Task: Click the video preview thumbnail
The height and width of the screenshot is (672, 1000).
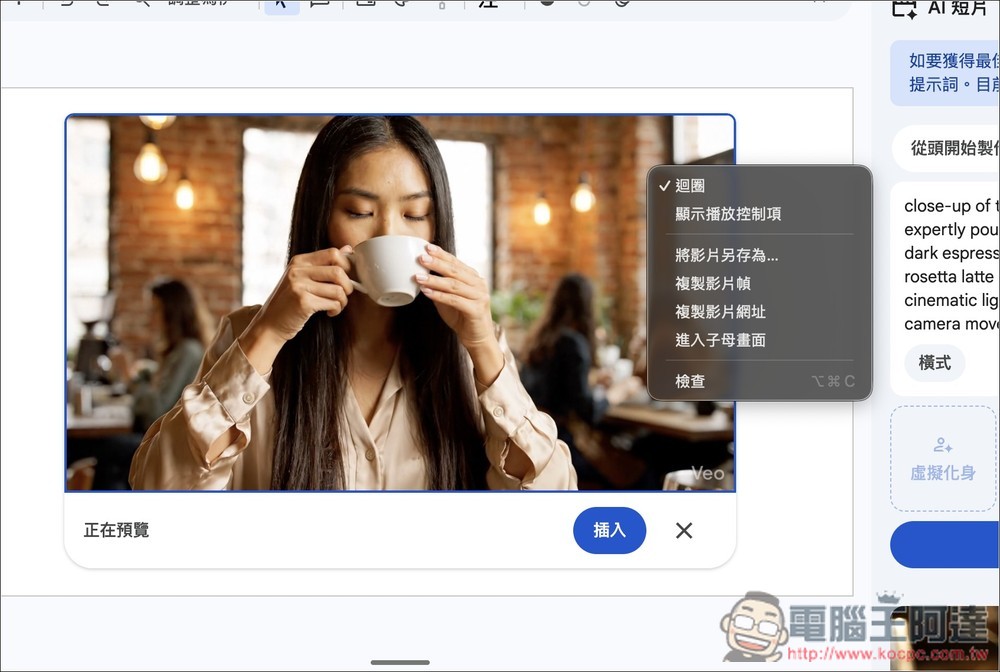Action: [300, 300]
